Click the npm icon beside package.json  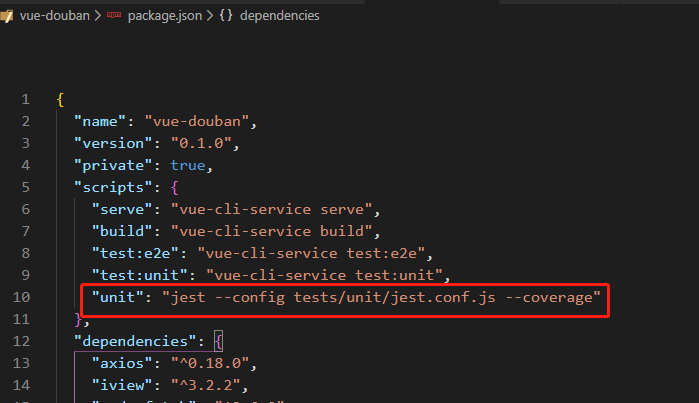coord(114,15)
